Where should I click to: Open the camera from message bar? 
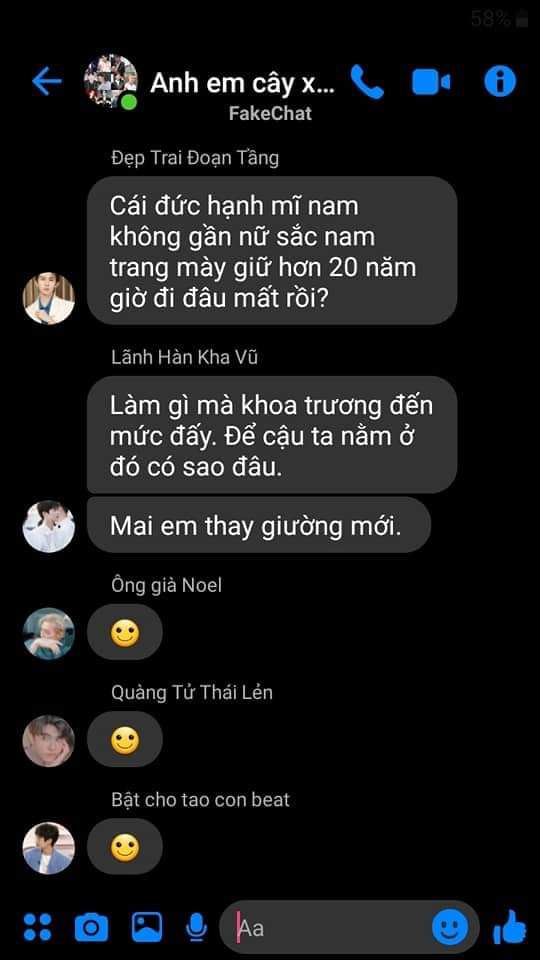[91, 927]
